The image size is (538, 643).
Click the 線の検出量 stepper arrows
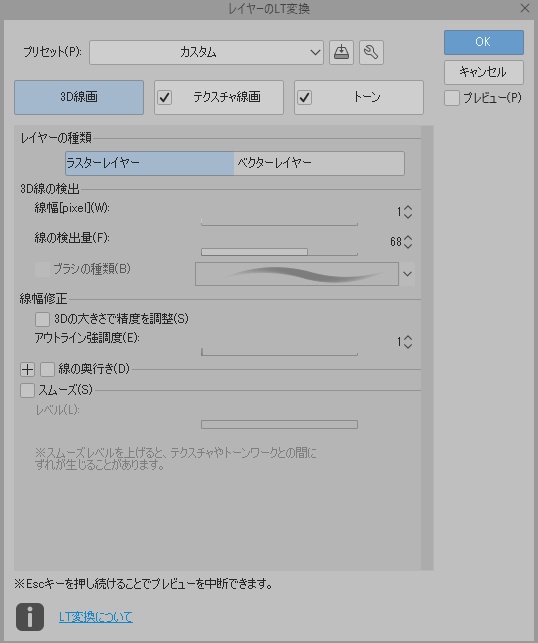pyautogui.click(x=408, y=242)
